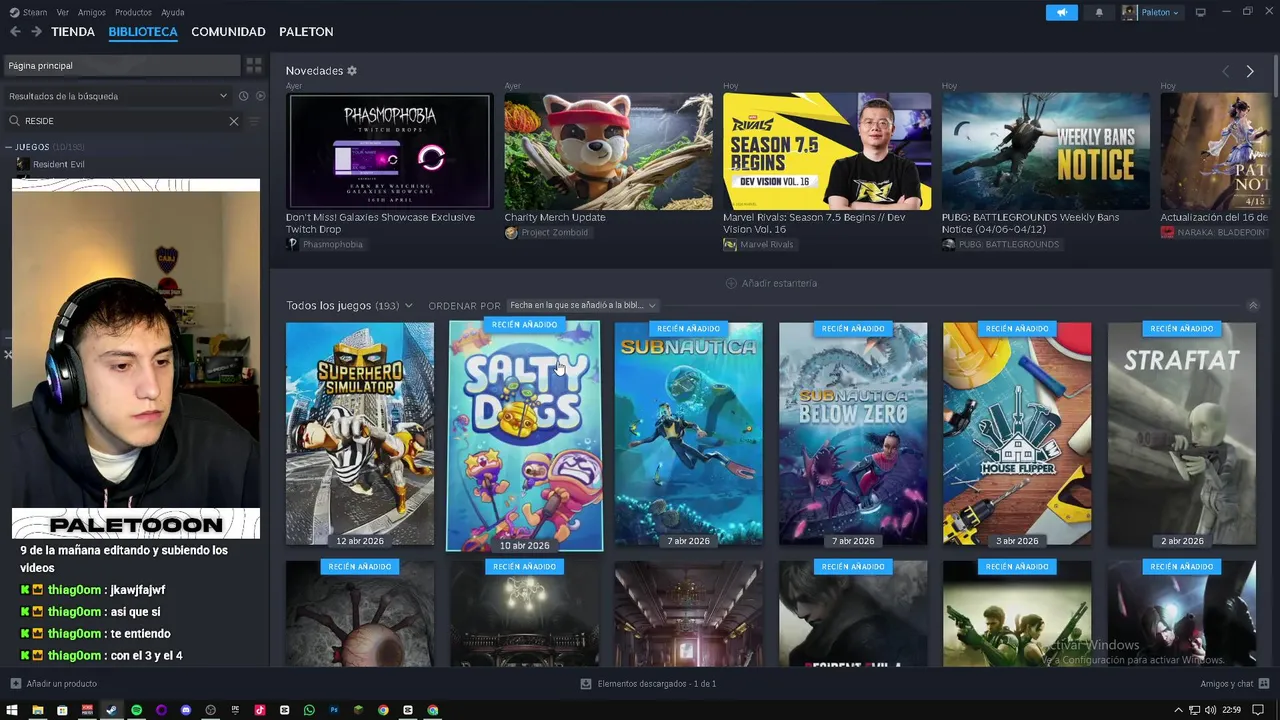Switch to the COMUNIDAD tab

[228, 32]
